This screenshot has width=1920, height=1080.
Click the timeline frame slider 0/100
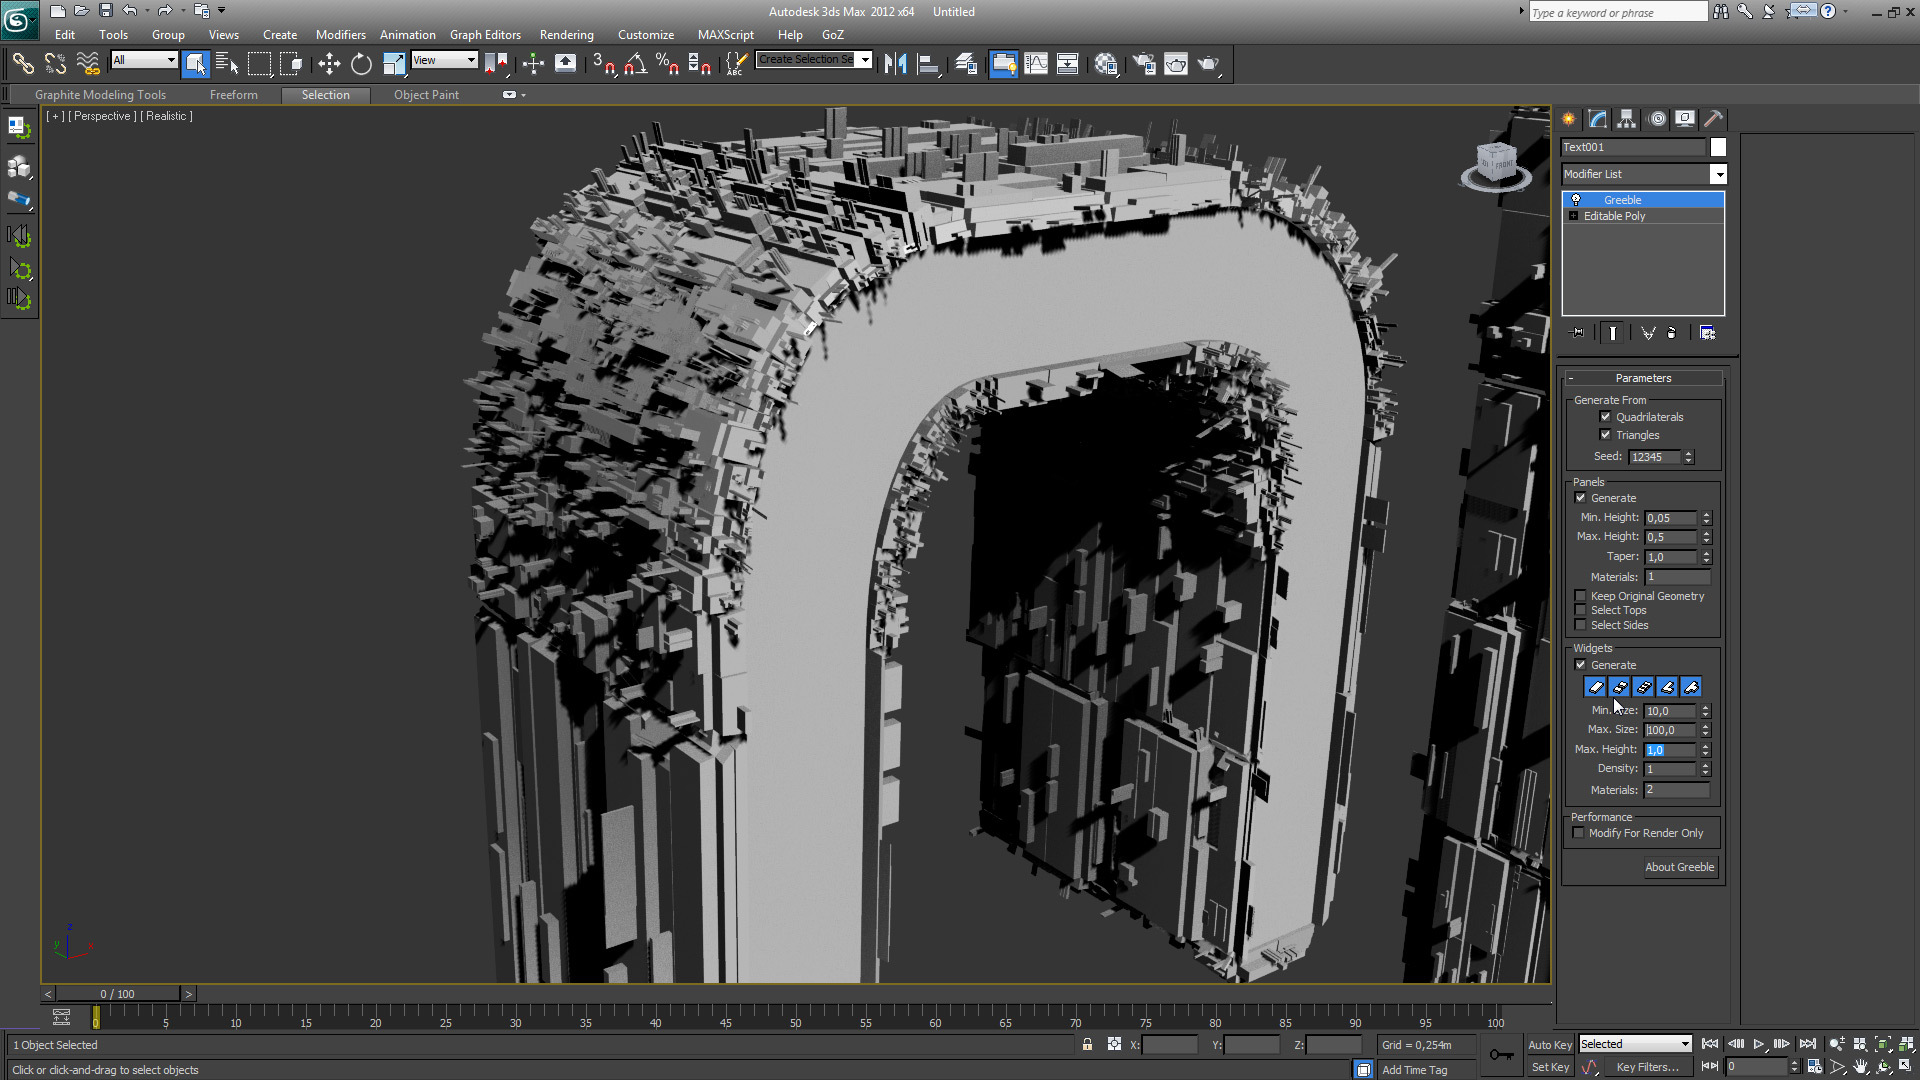pyautogui.click(x=118, y=994)
